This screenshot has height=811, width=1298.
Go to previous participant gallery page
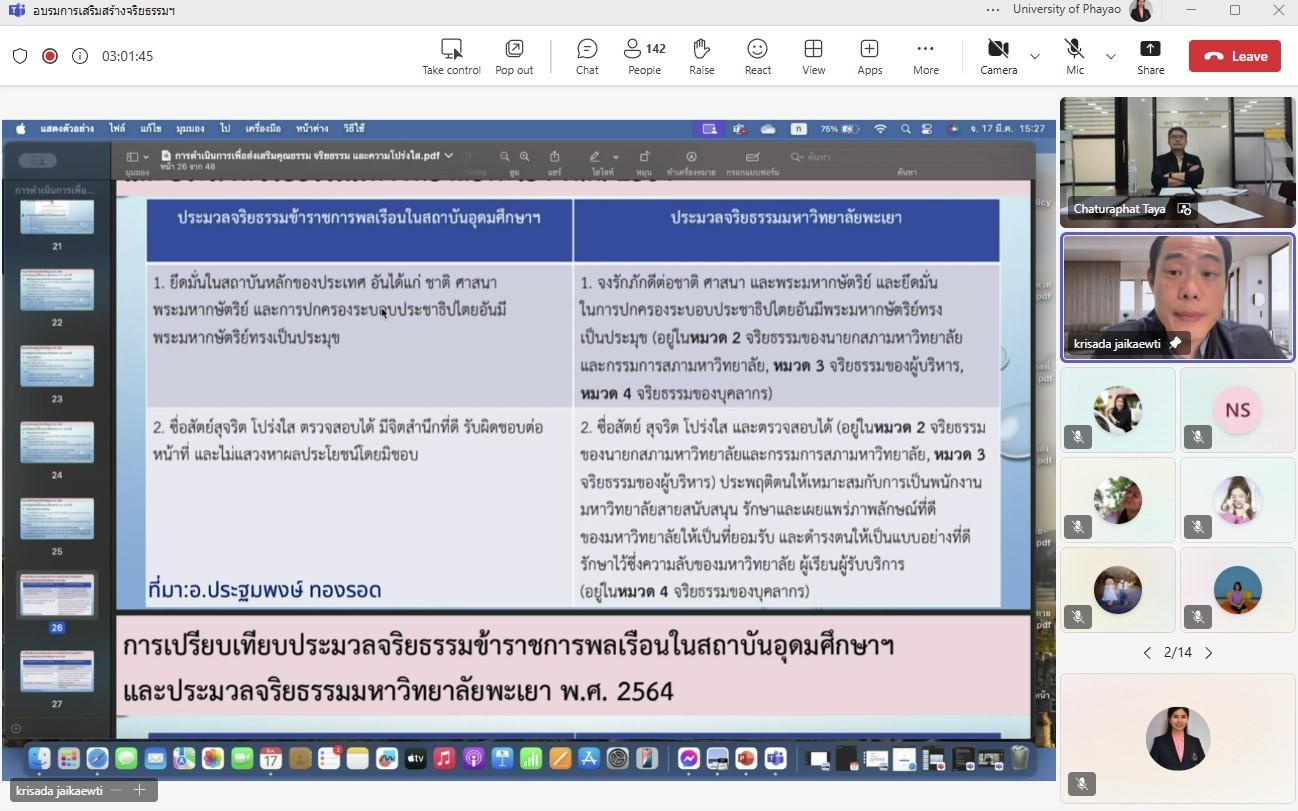1147,653
